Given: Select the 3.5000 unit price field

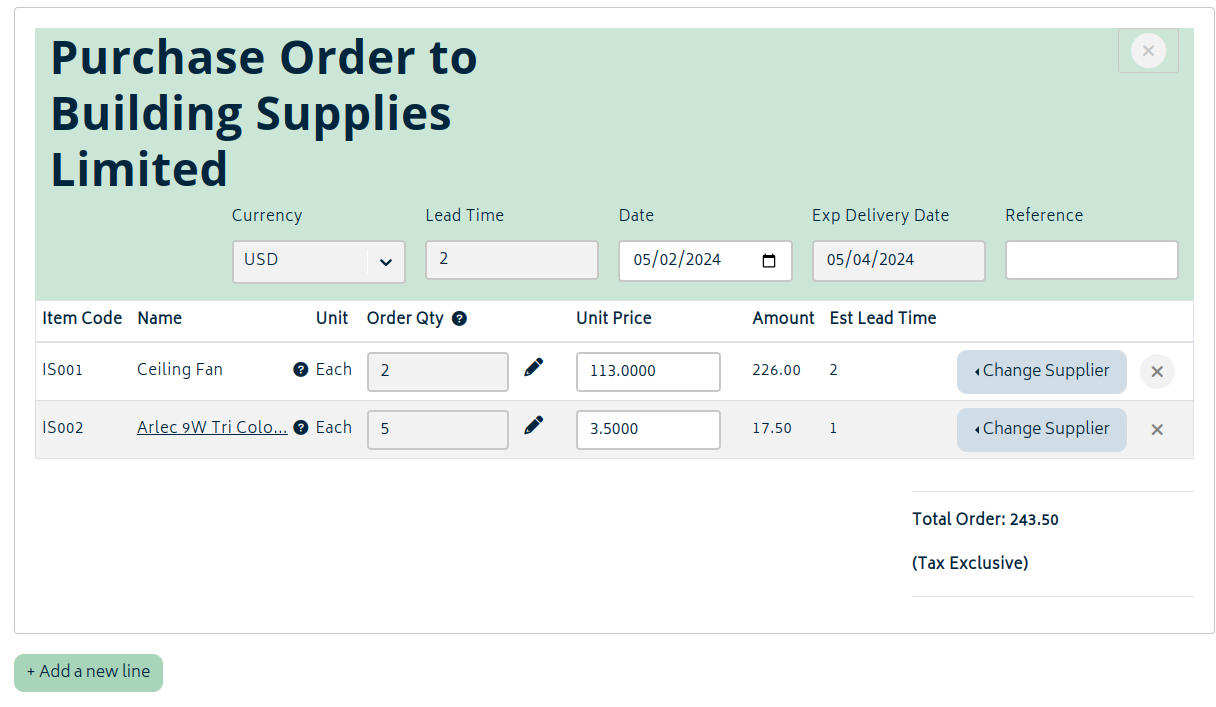Looking at the screenshot, I should pyautogui.click(x=648, y=429).
